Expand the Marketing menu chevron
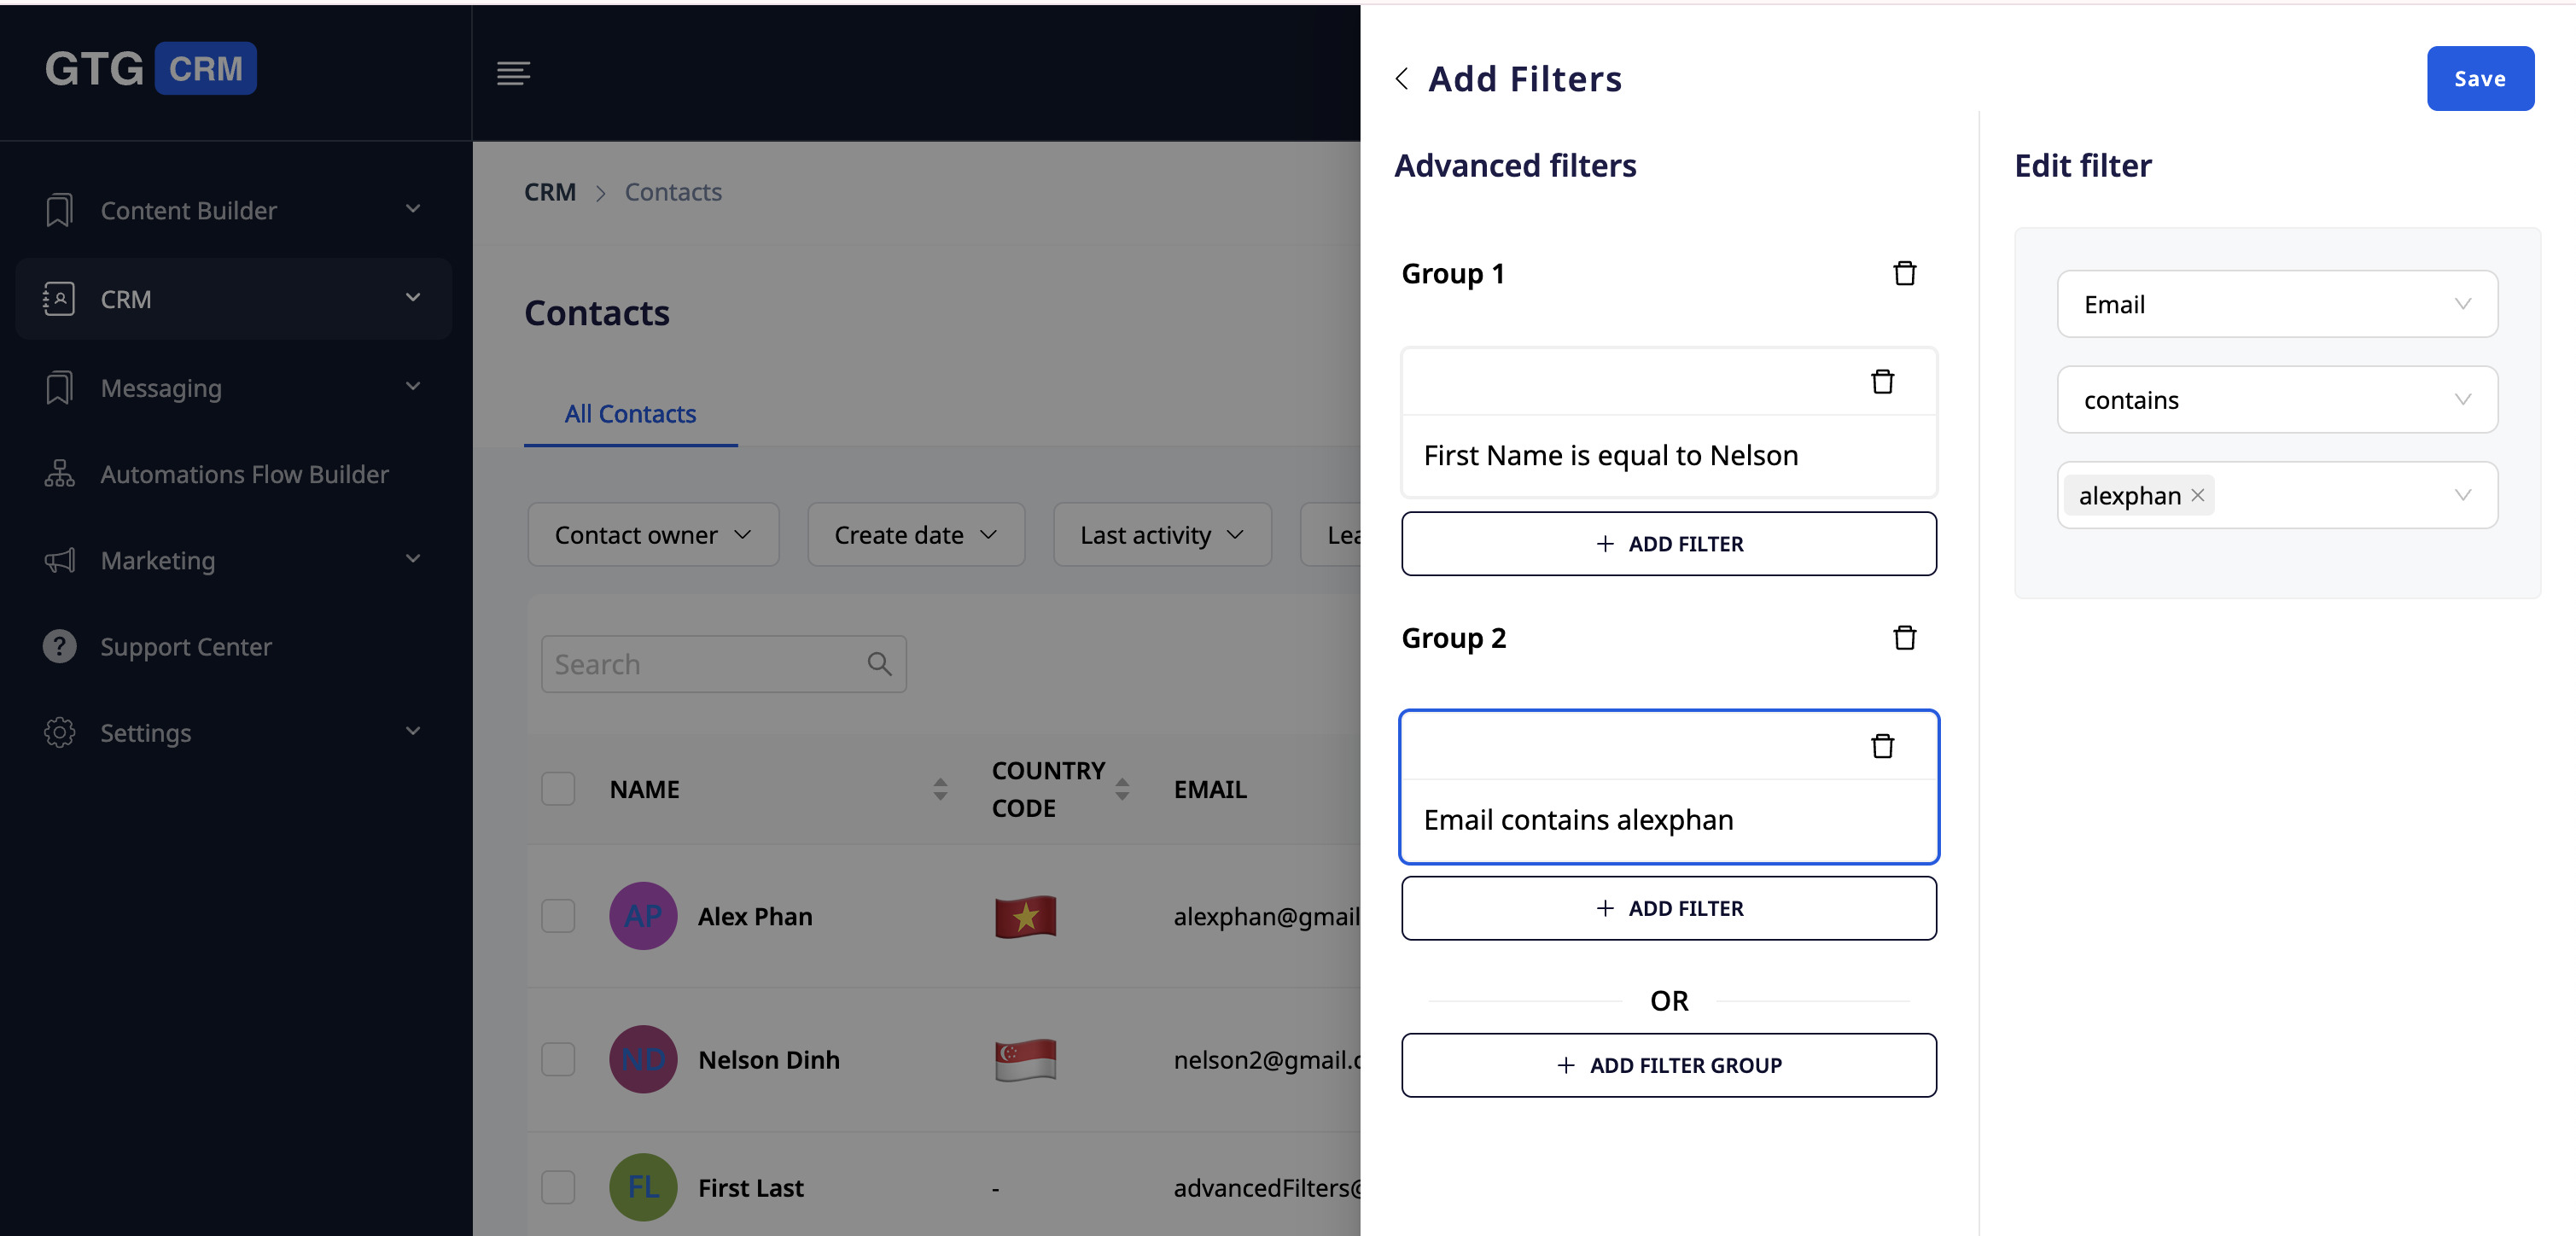Screen dimensions: 2576x1236 (x=413, y=558)
